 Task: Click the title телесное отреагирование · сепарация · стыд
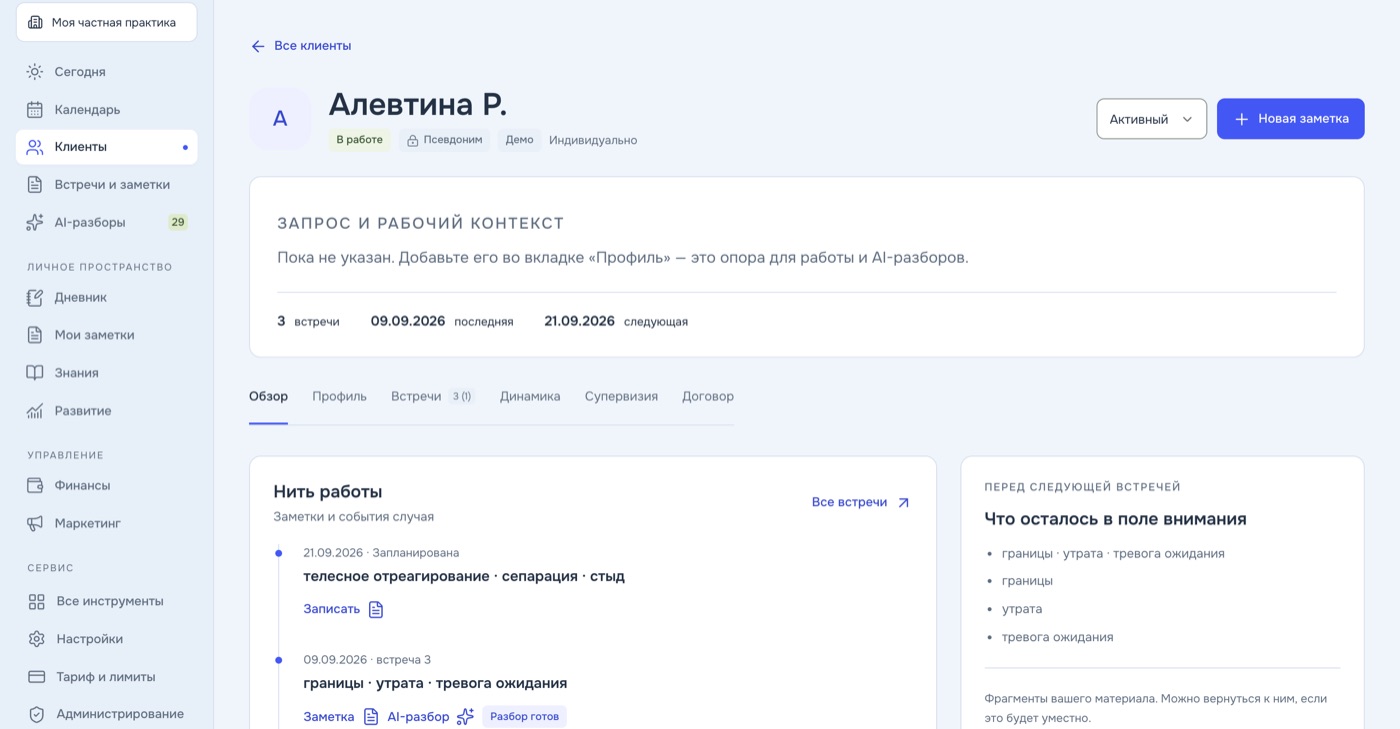[x=464, y=577]
